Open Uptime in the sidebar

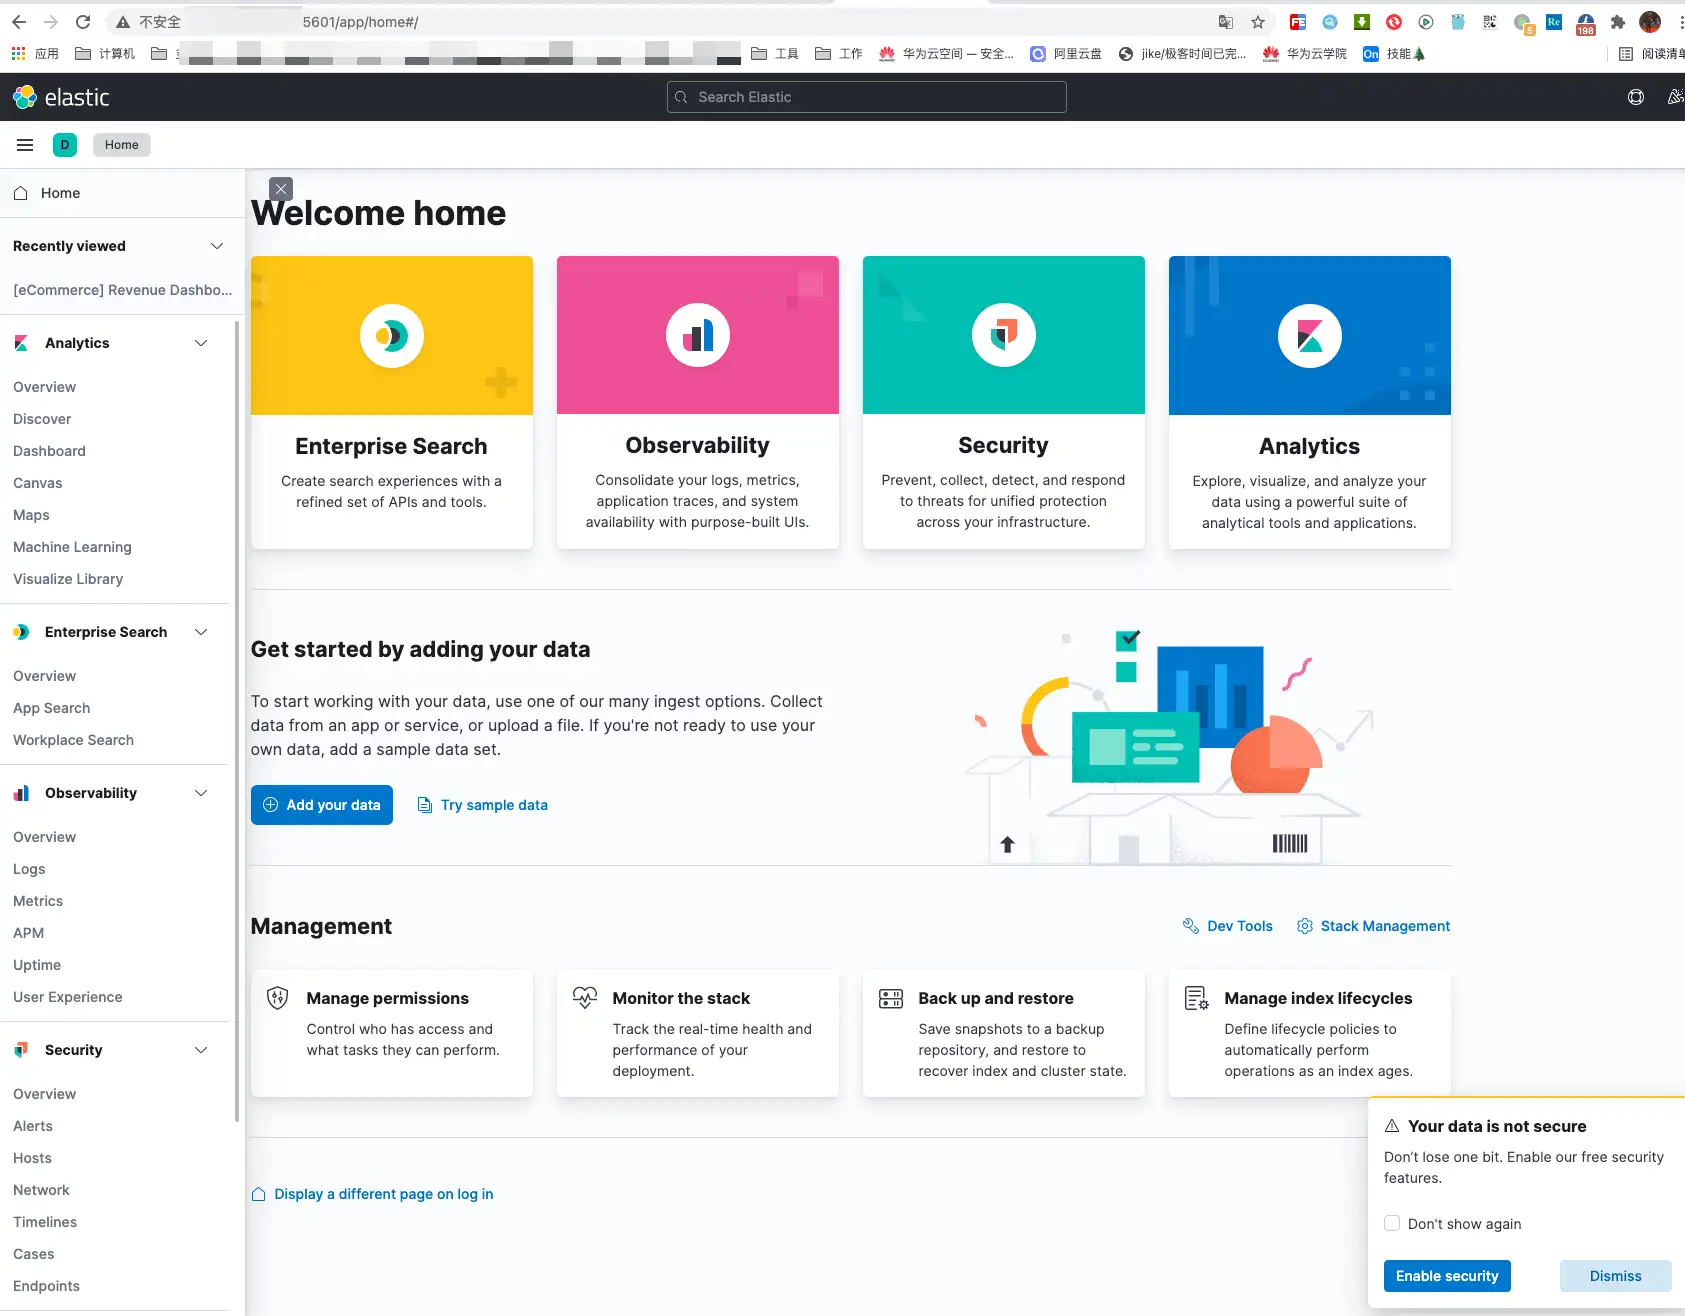[37, 965]
